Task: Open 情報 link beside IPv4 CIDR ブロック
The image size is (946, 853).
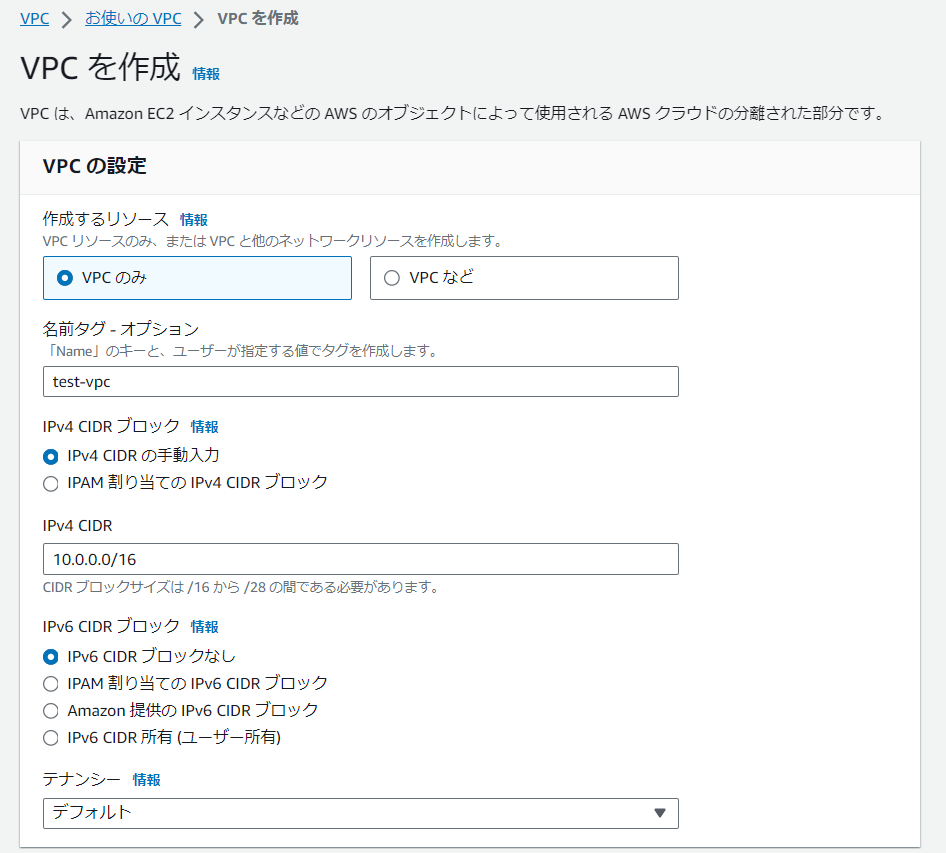Action: point(204,426)
